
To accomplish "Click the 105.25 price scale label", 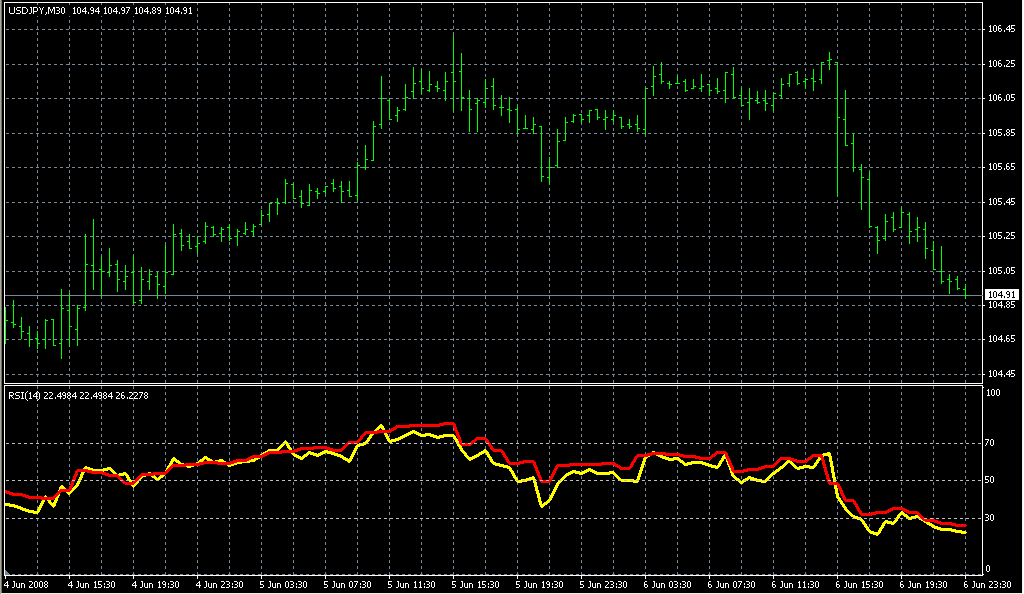I will (x=1002, y=236).
